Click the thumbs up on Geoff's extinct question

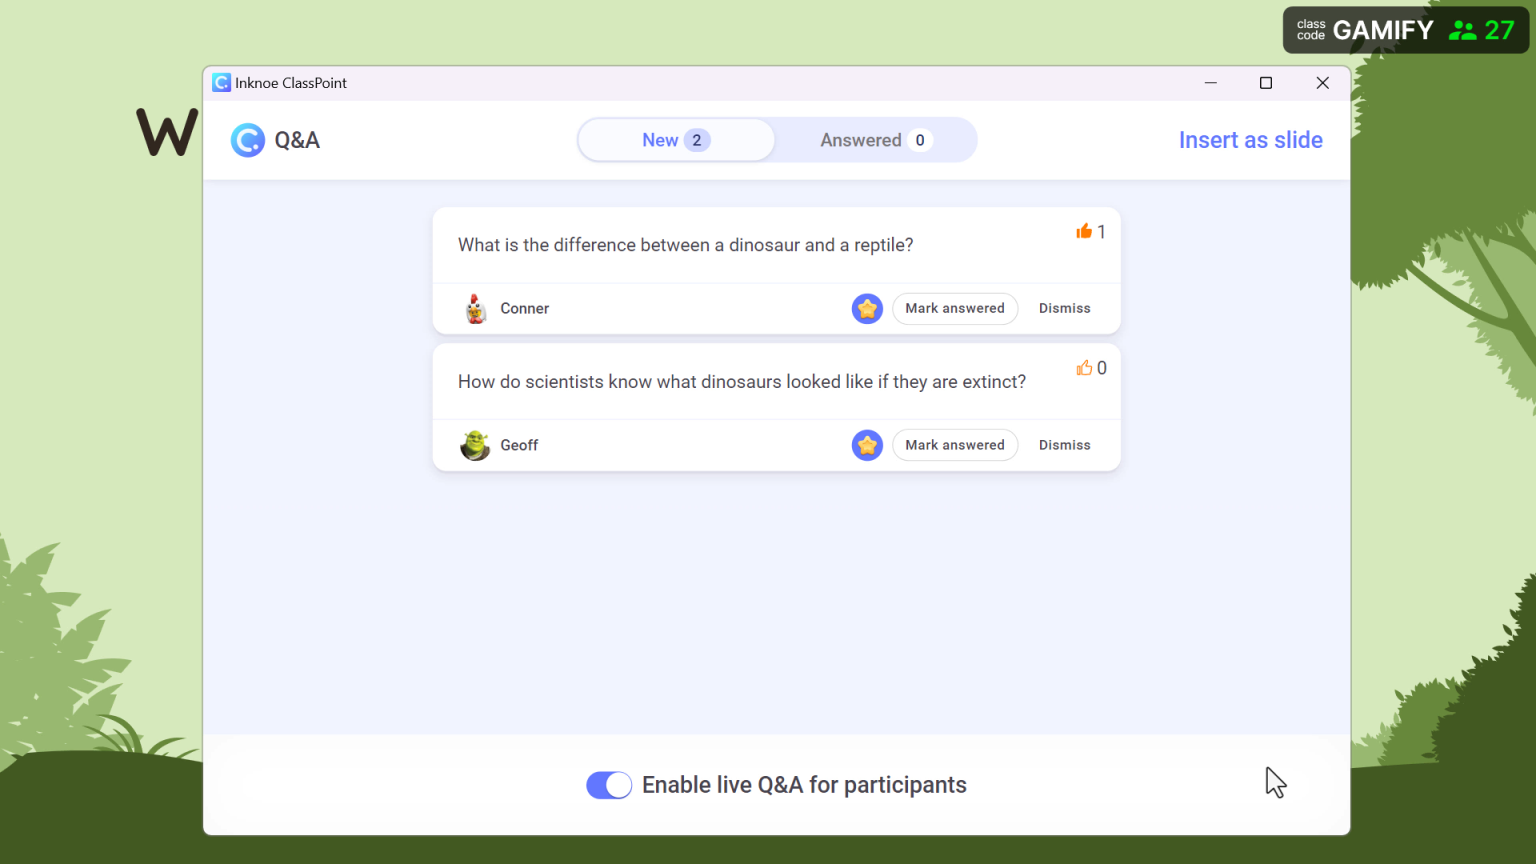[1085, 368]
